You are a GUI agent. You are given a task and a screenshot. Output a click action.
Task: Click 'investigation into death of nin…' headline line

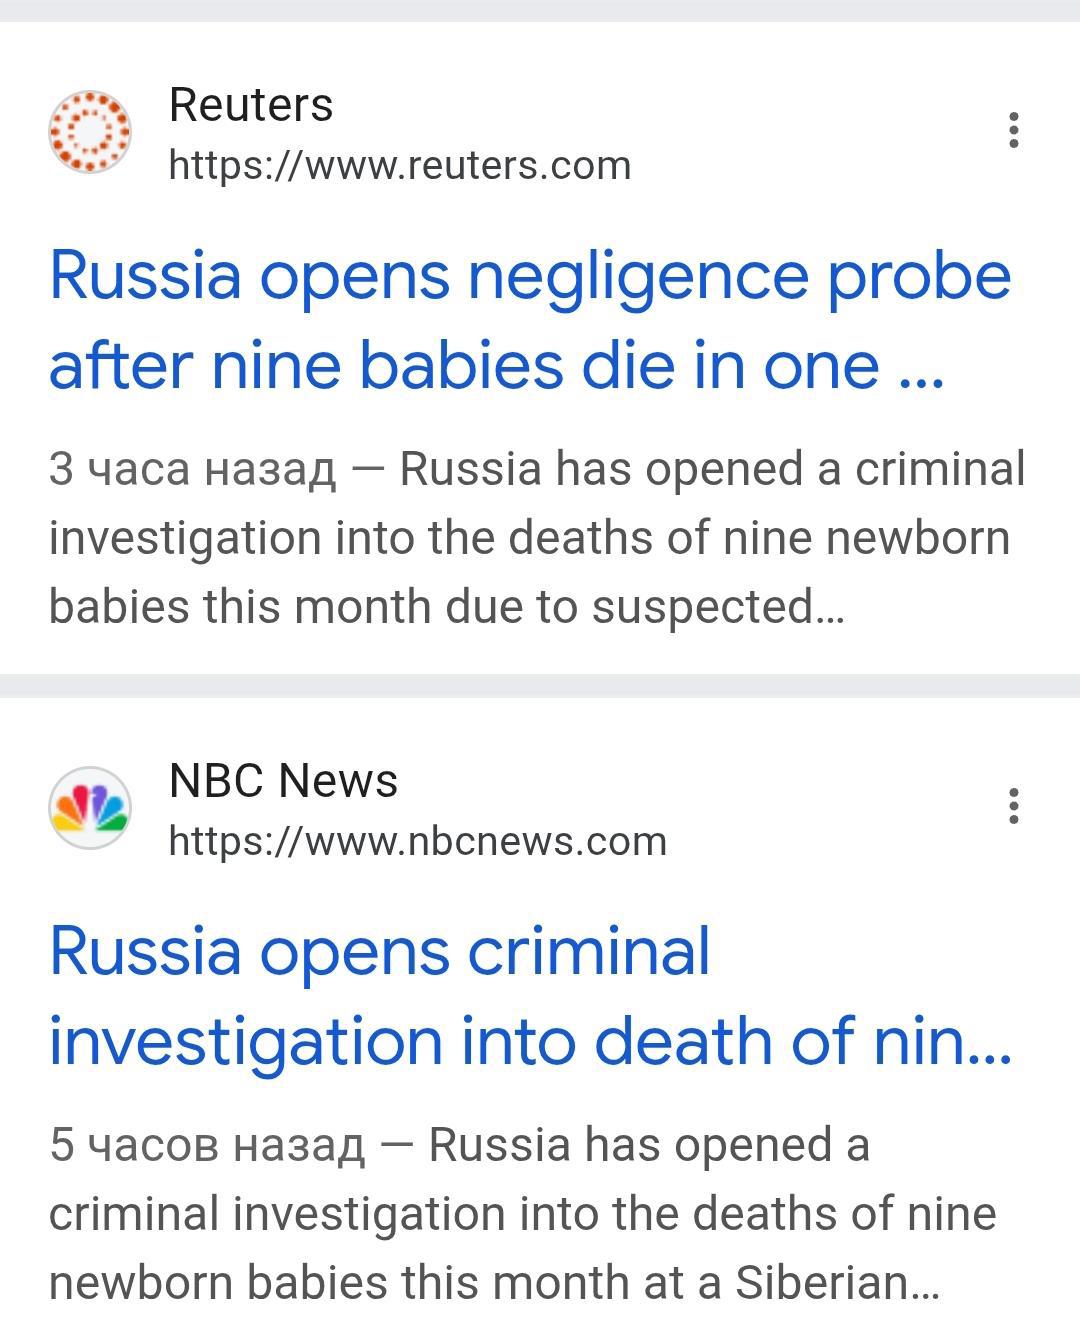pyautogui.click(x=530, y=1041)
